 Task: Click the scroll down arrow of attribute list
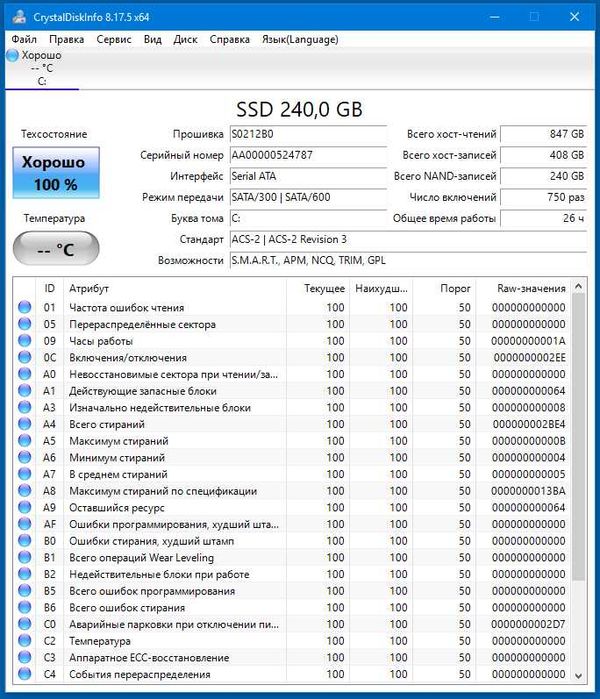coord(578,675)
